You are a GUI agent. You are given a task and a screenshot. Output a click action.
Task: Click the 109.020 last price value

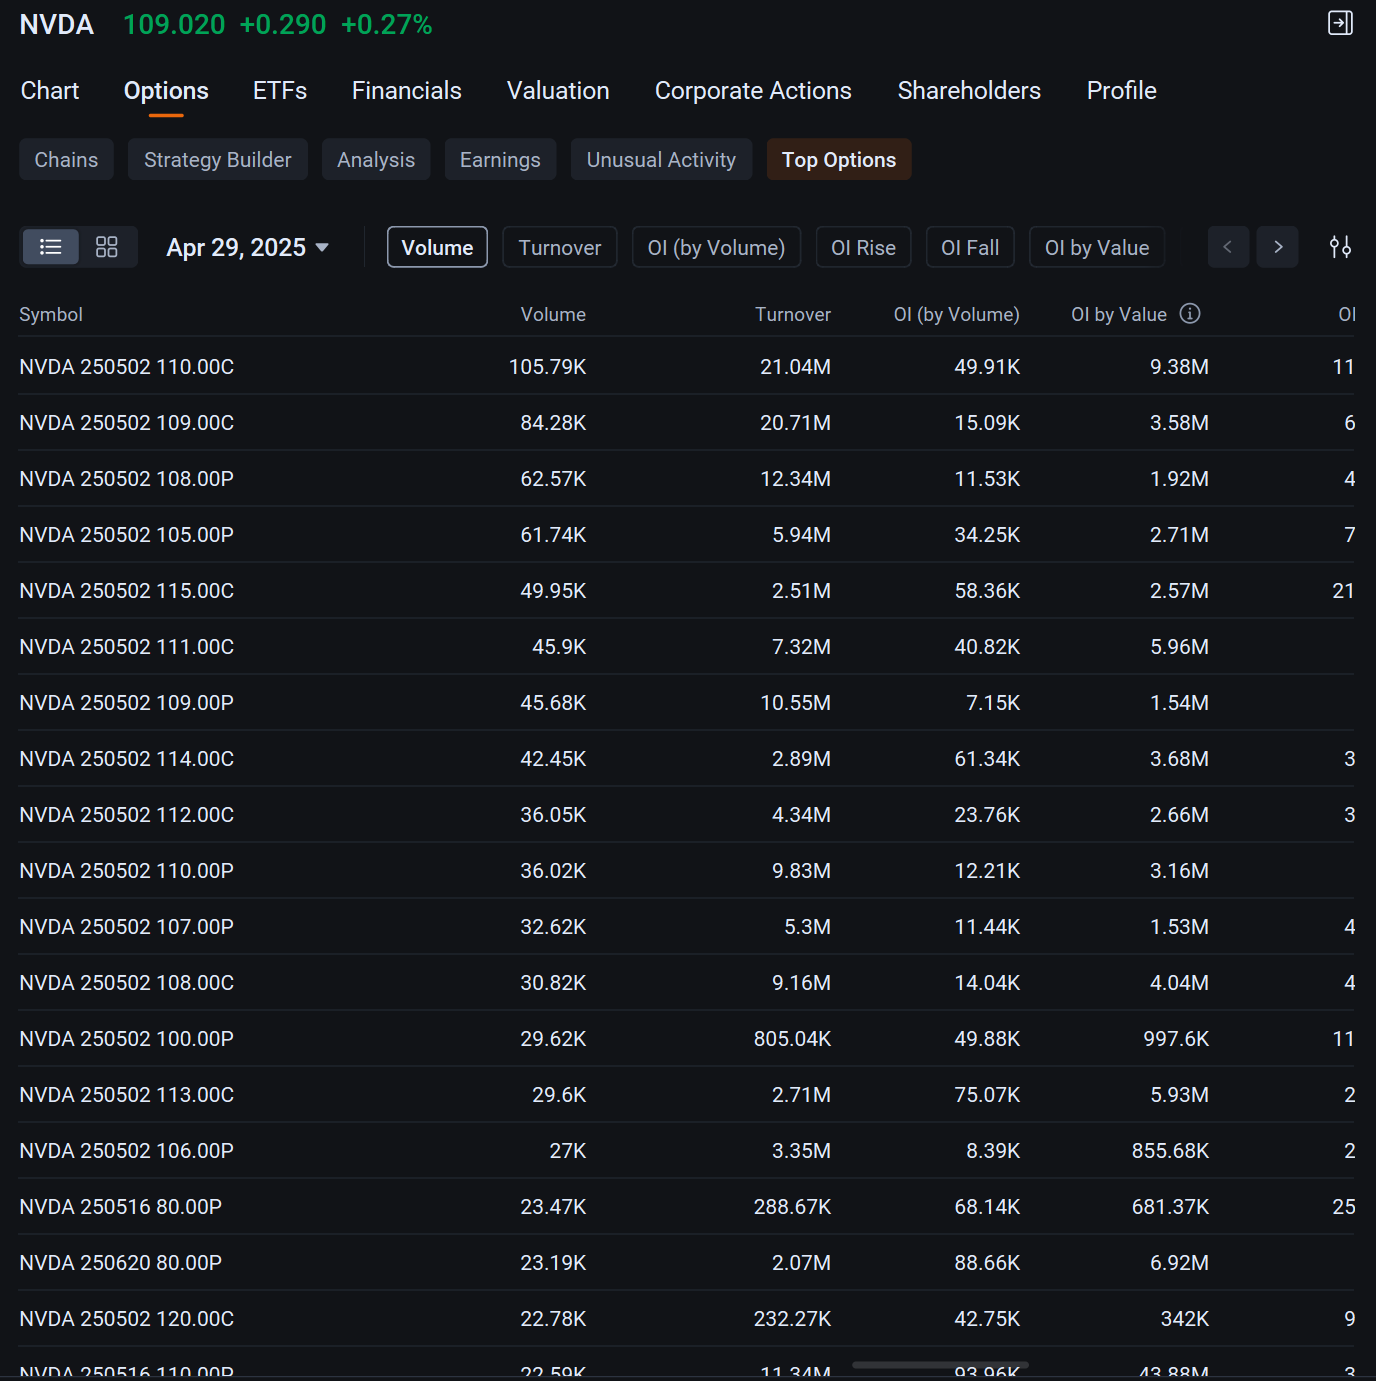click(x=174, y=25)
